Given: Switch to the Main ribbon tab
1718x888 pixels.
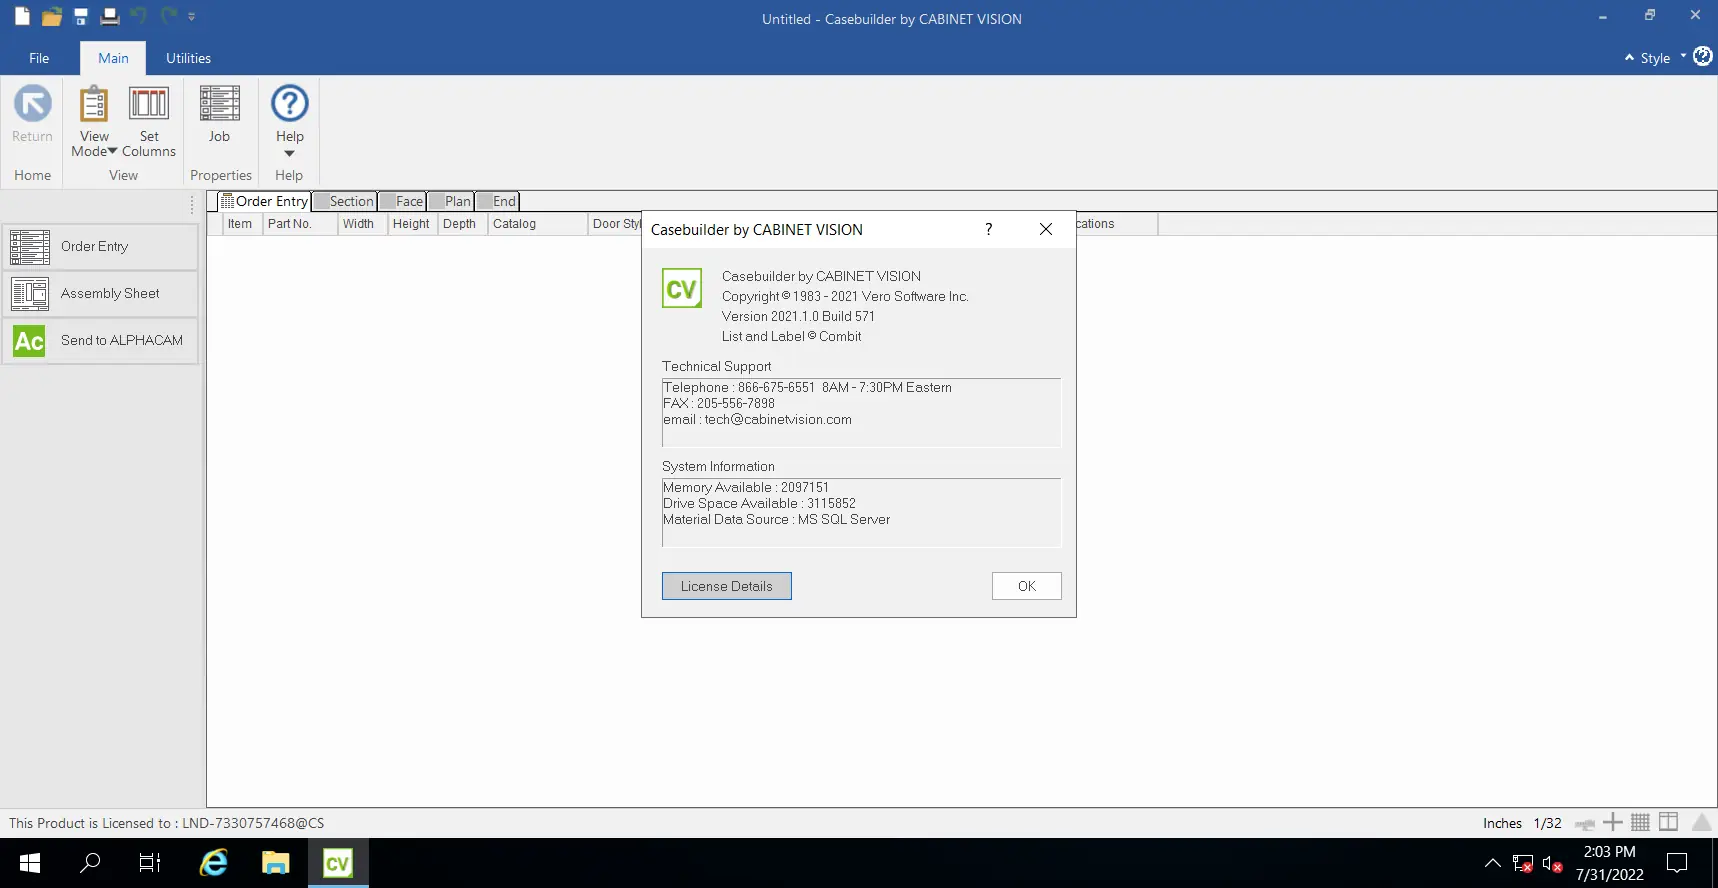Looking at the screenshot, I should pos(113,58).
